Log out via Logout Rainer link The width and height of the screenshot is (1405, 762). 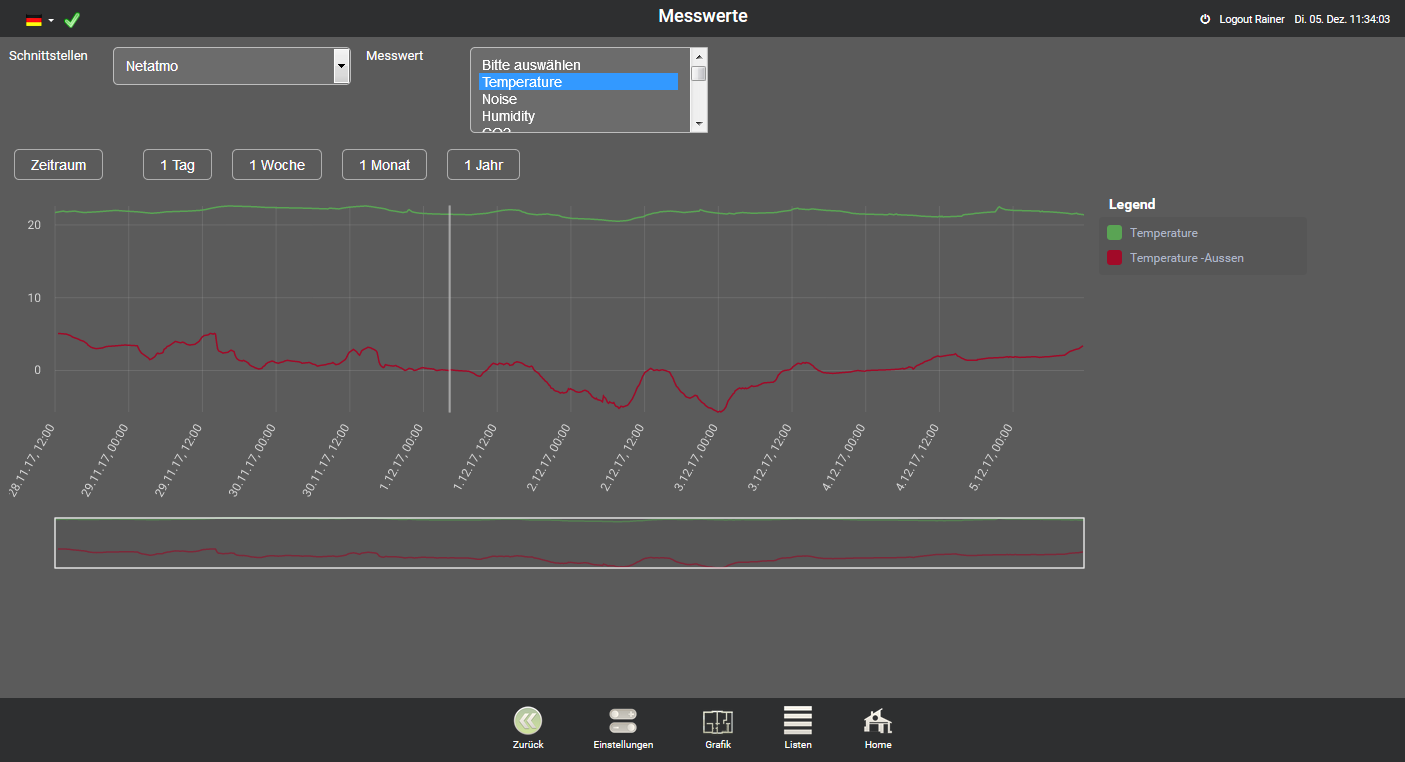click(1252, 19)
